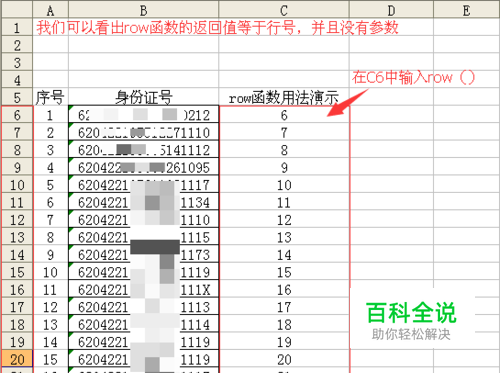Click 序号 cell with value 11 in row 16
500x373 pixels.
coord(50,289)
